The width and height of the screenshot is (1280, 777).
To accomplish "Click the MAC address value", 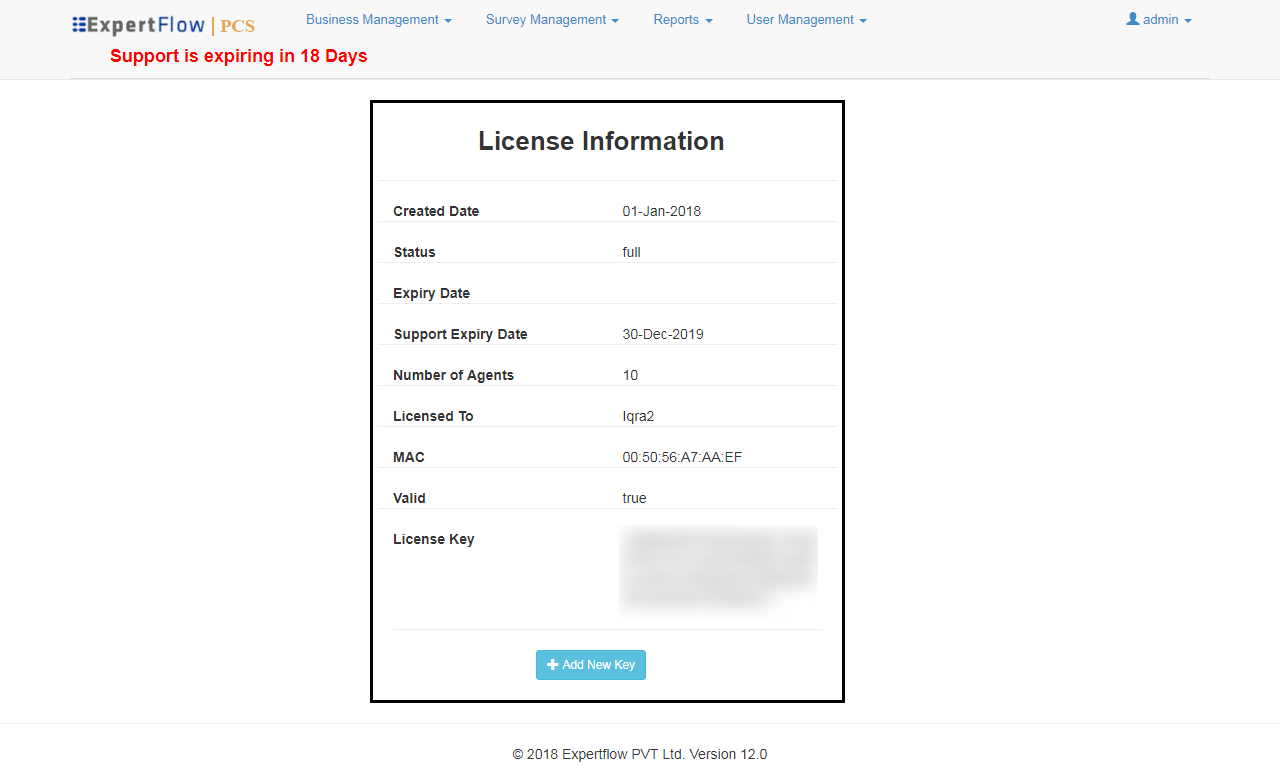I will coord(681,457).
